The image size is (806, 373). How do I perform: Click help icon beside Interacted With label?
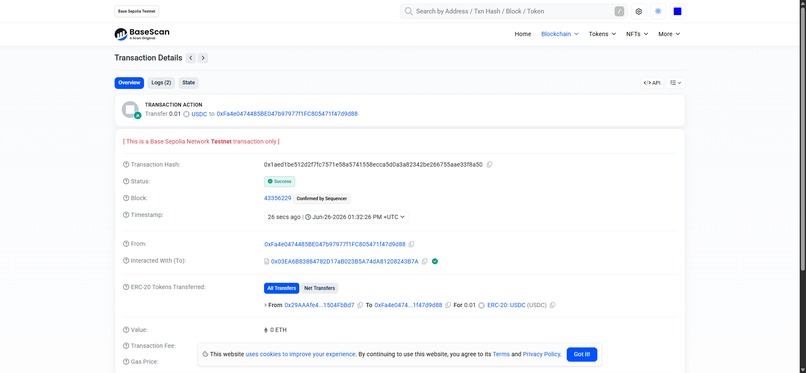point(126,261)
